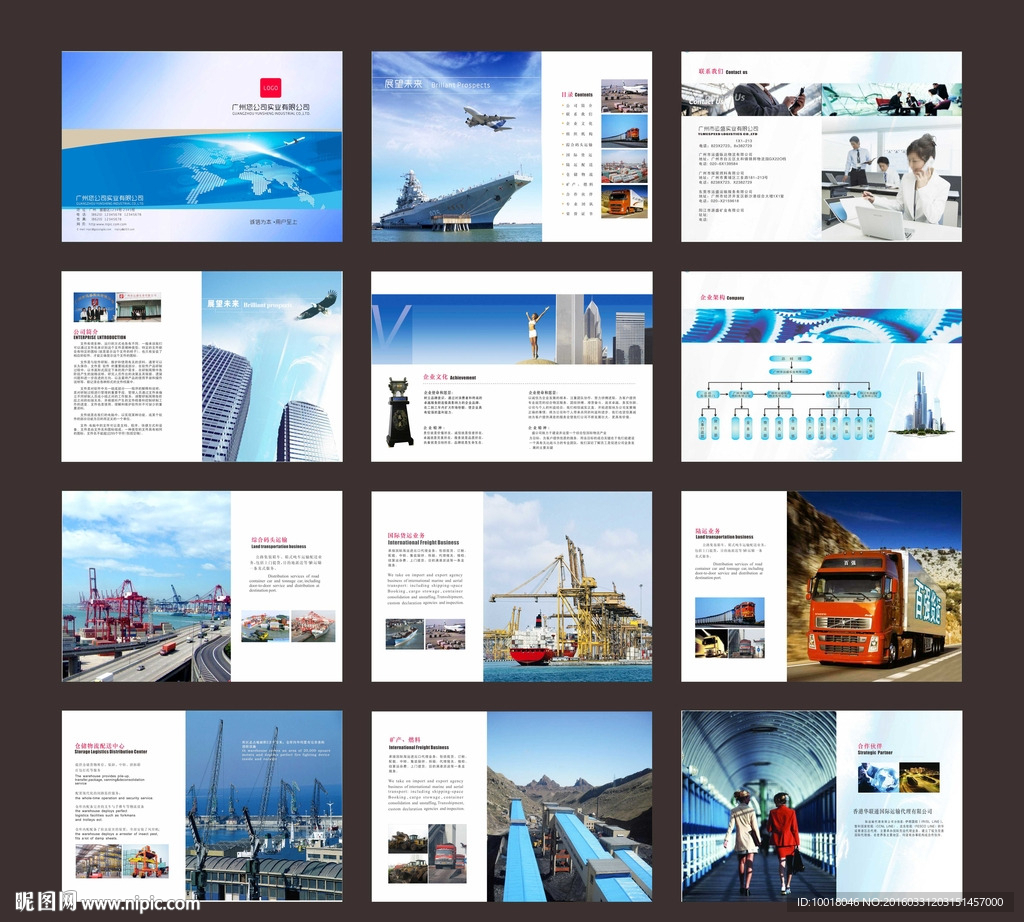Open the red locomotive thumbnail in Contents column
Screen dimensions: 1024x922
(x=624, y=131)
